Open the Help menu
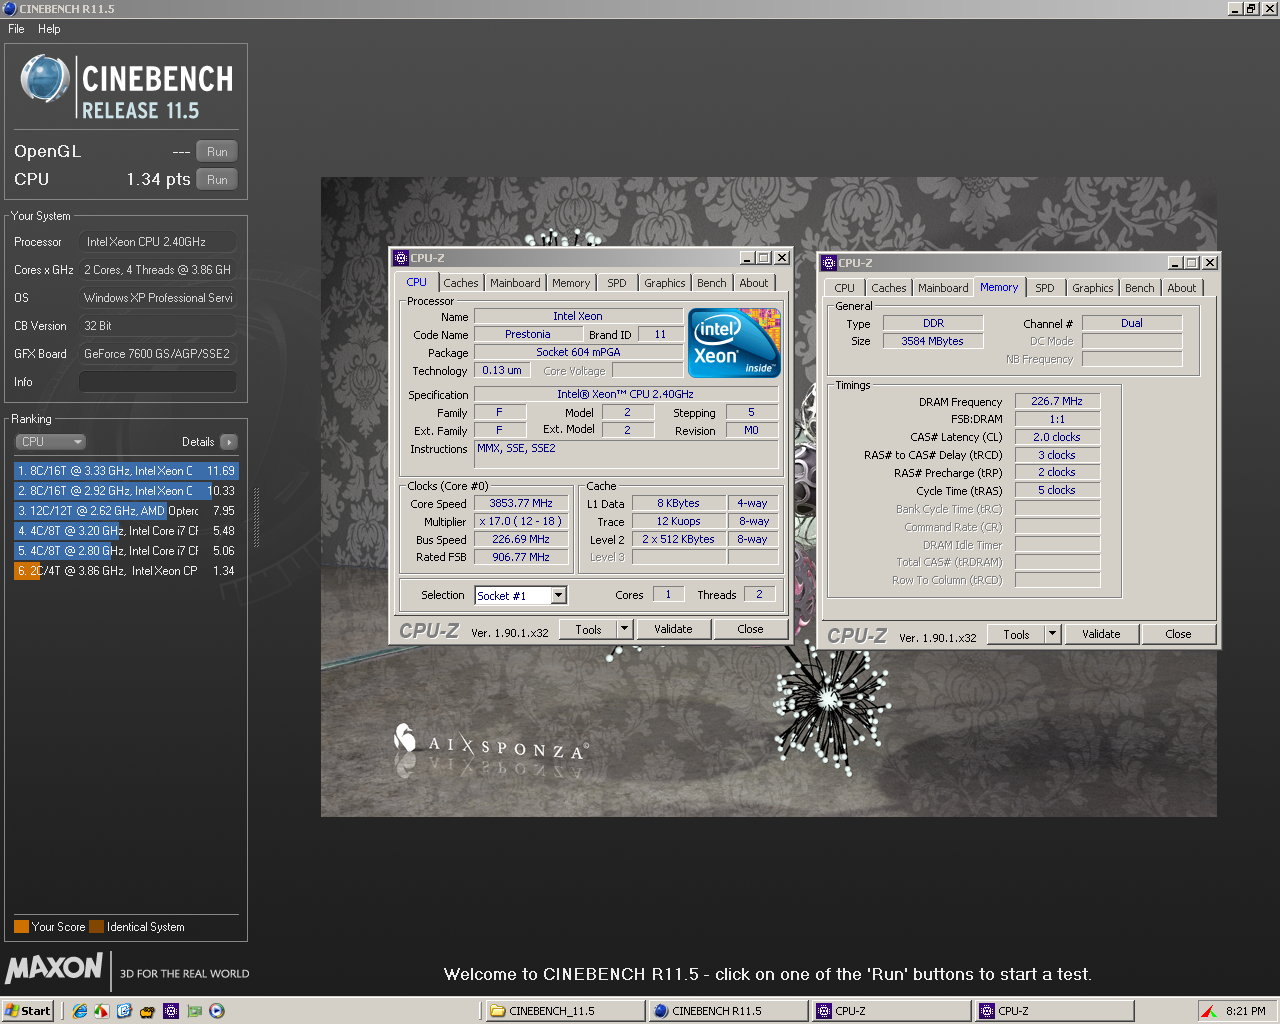The image size is (1280, 1024). (49, 29)
